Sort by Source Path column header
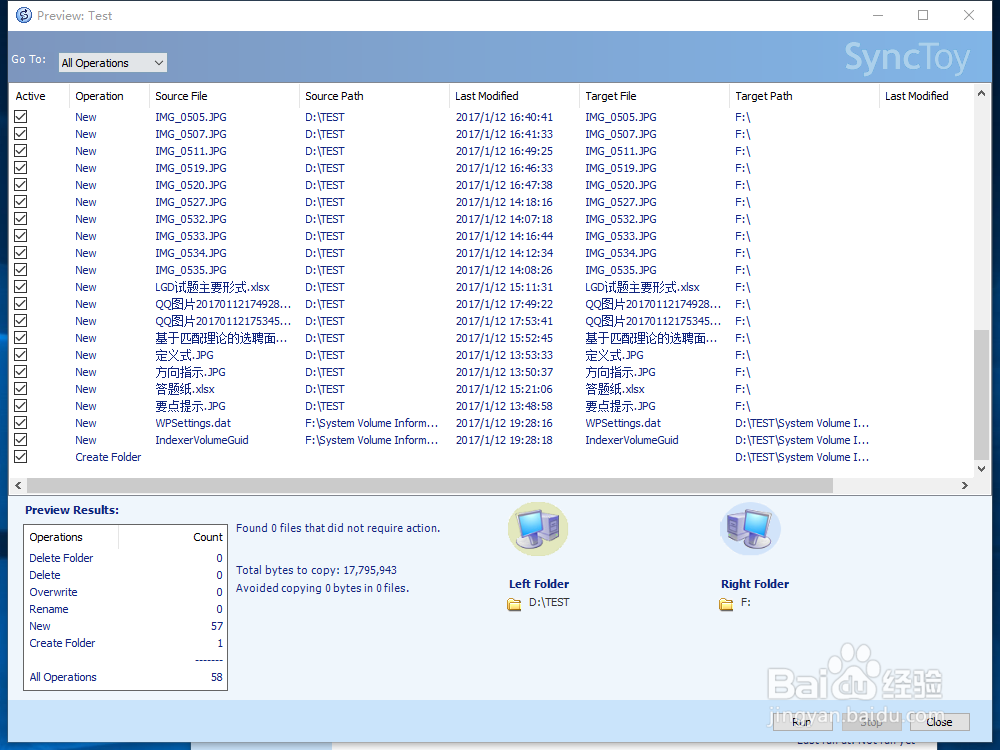This screenshot has height=750, width=1000. point(374,96)
